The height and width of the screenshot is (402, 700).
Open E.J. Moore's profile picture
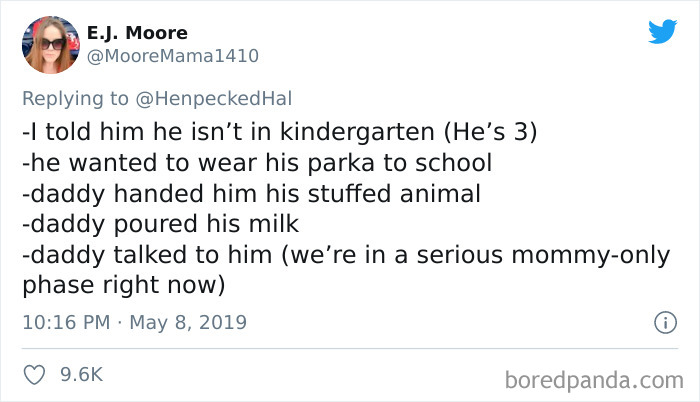click(50, 44)
